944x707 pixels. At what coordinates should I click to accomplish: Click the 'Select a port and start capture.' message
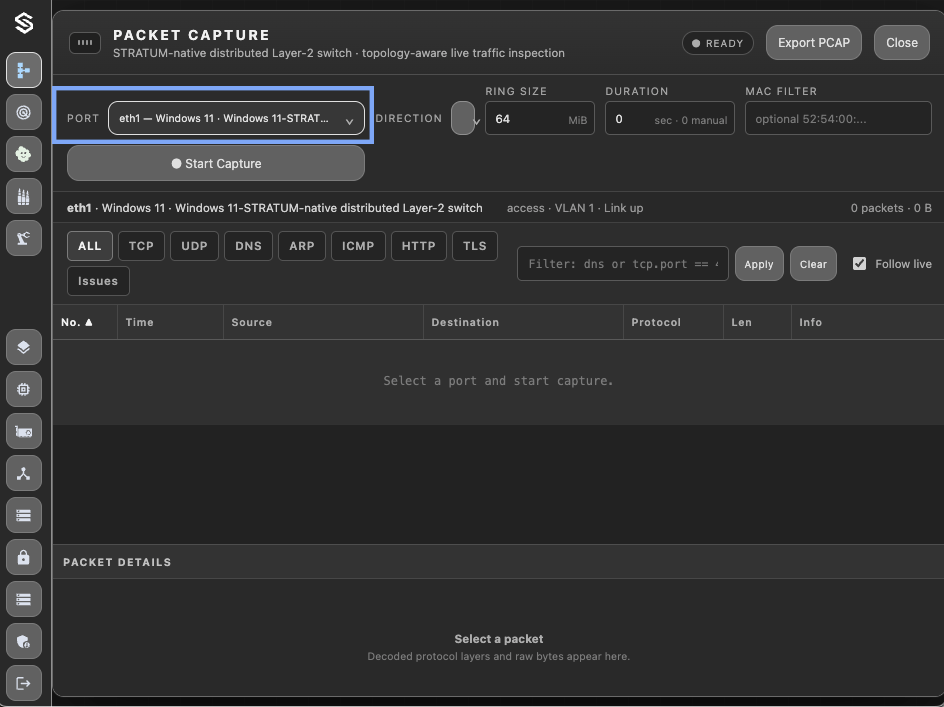[x=498, y=381]
